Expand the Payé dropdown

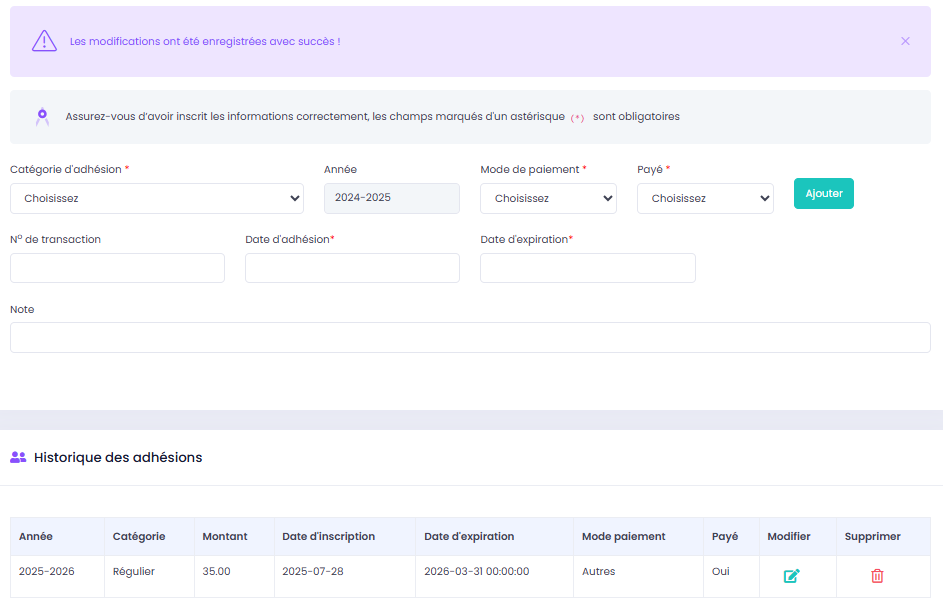coord(705,198)
